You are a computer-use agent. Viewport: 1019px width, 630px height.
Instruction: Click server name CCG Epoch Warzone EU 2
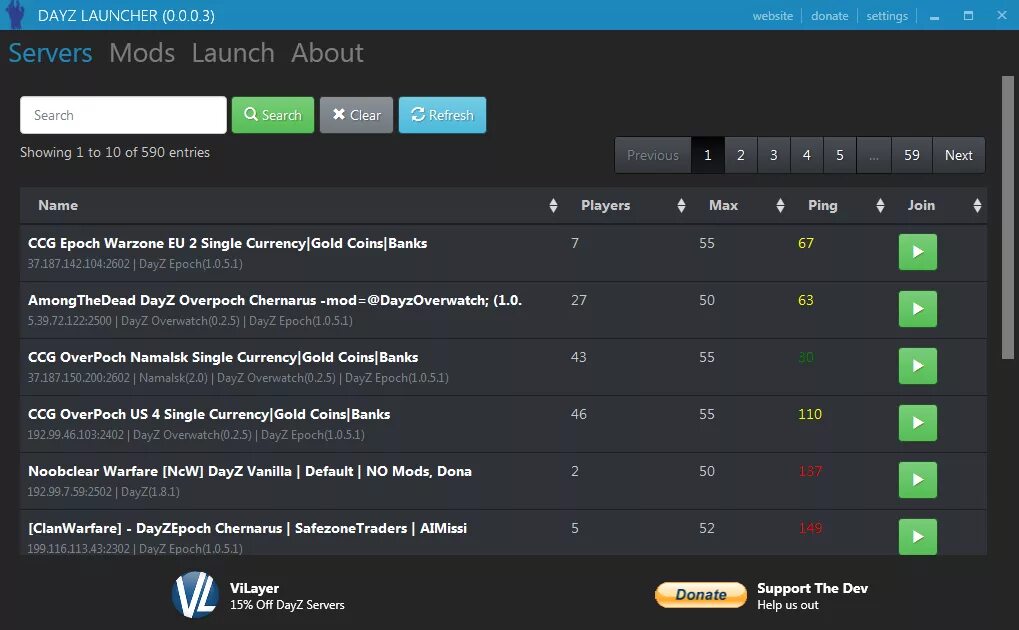tap(227, 243)
